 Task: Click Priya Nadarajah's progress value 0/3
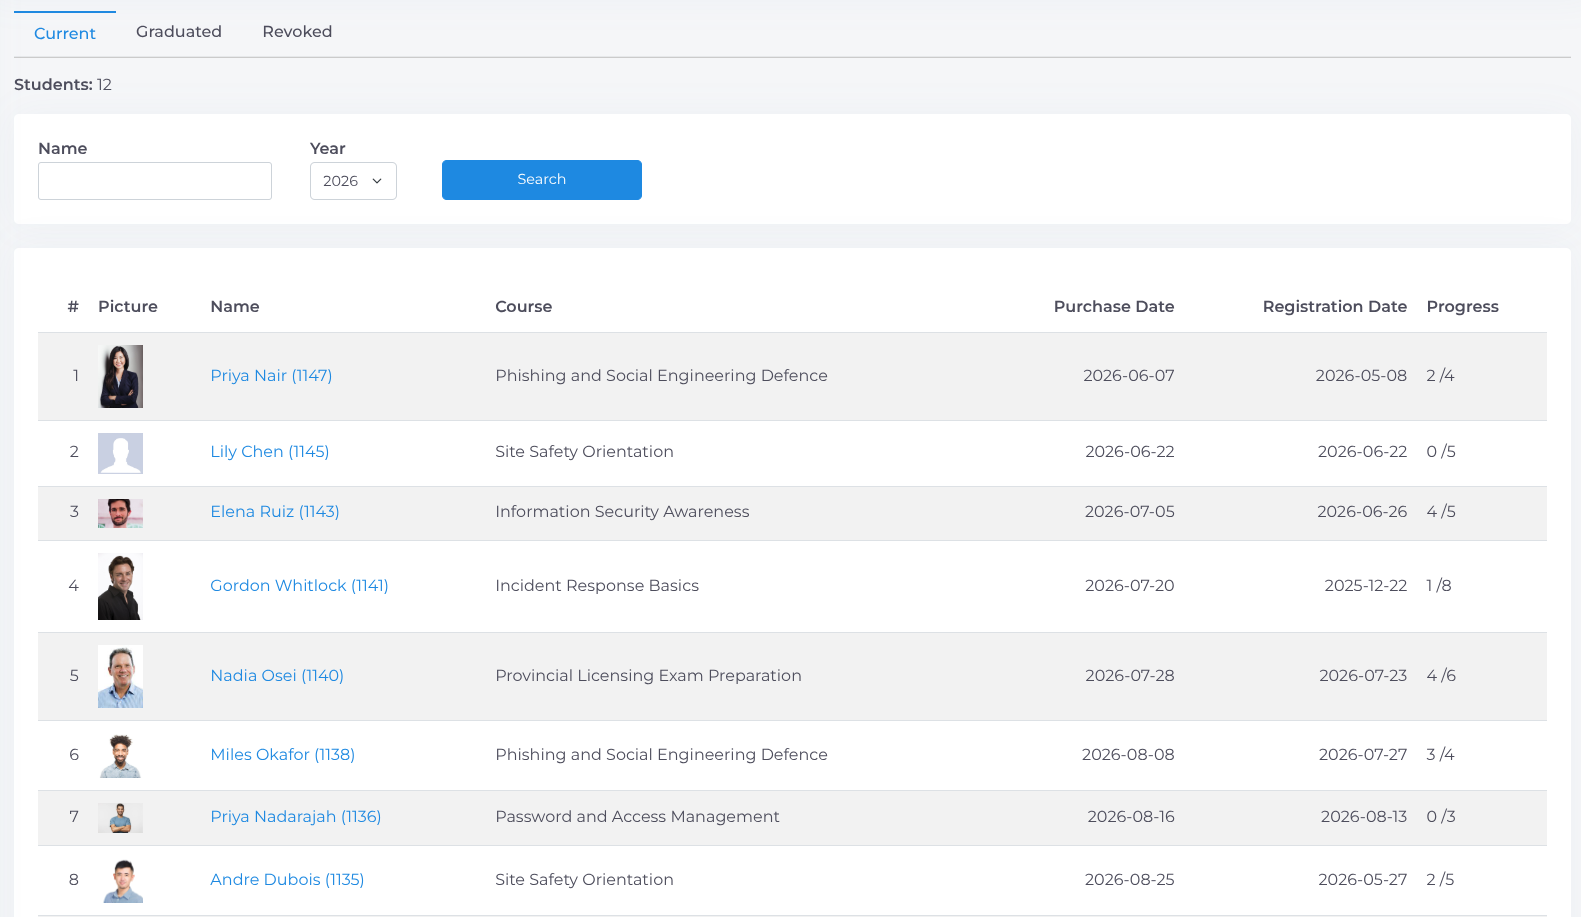[x=1441, y=817]
